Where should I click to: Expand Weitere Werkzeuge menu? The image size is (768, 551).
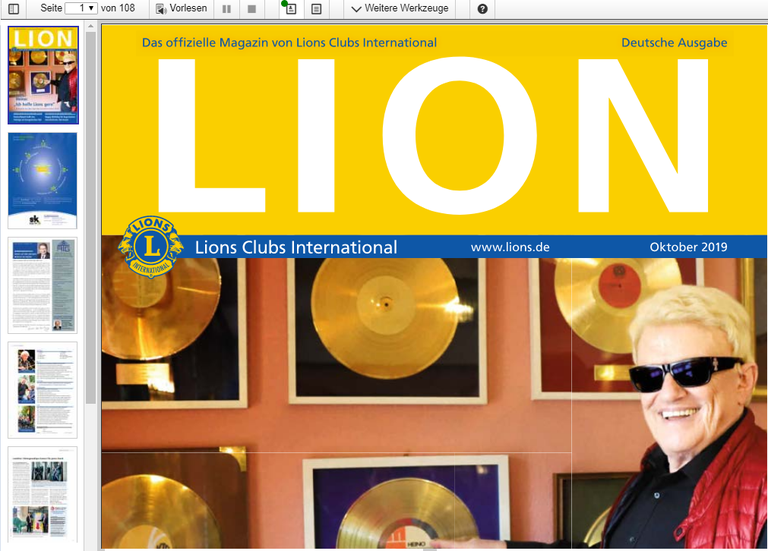(x=400, y=8)
